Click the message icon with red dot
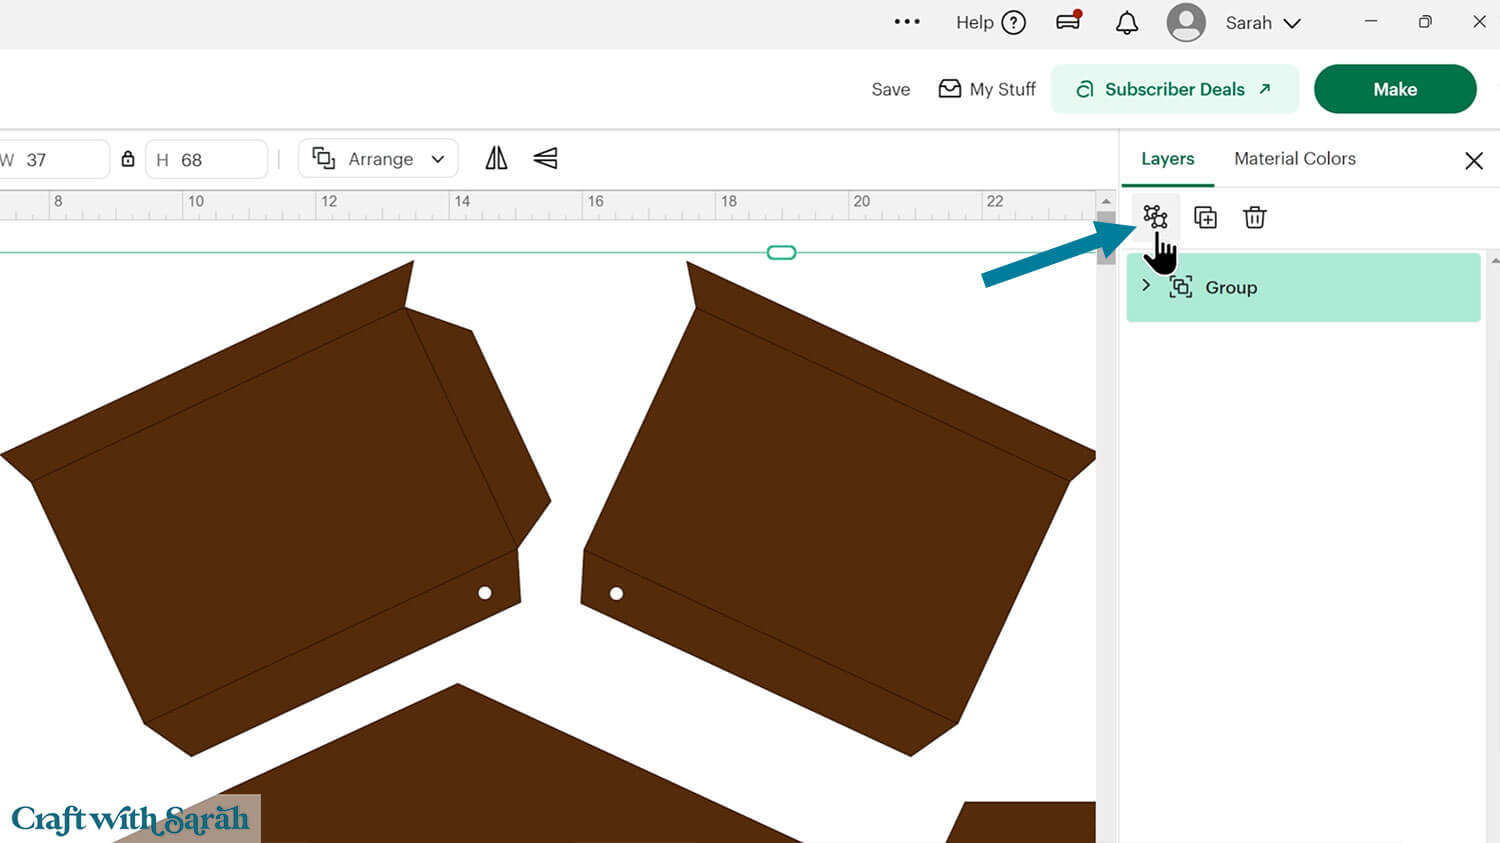The width and height of the screenshot is (1500, 843). [1068, 22]
